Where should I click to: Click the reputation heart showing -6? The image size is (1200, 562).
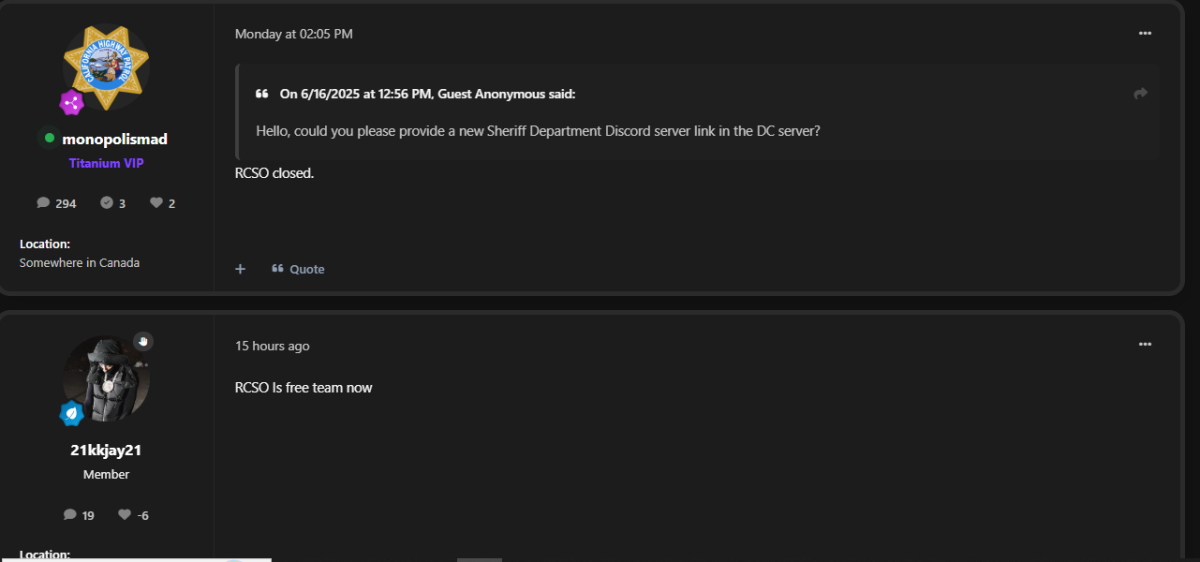[124, 514]
